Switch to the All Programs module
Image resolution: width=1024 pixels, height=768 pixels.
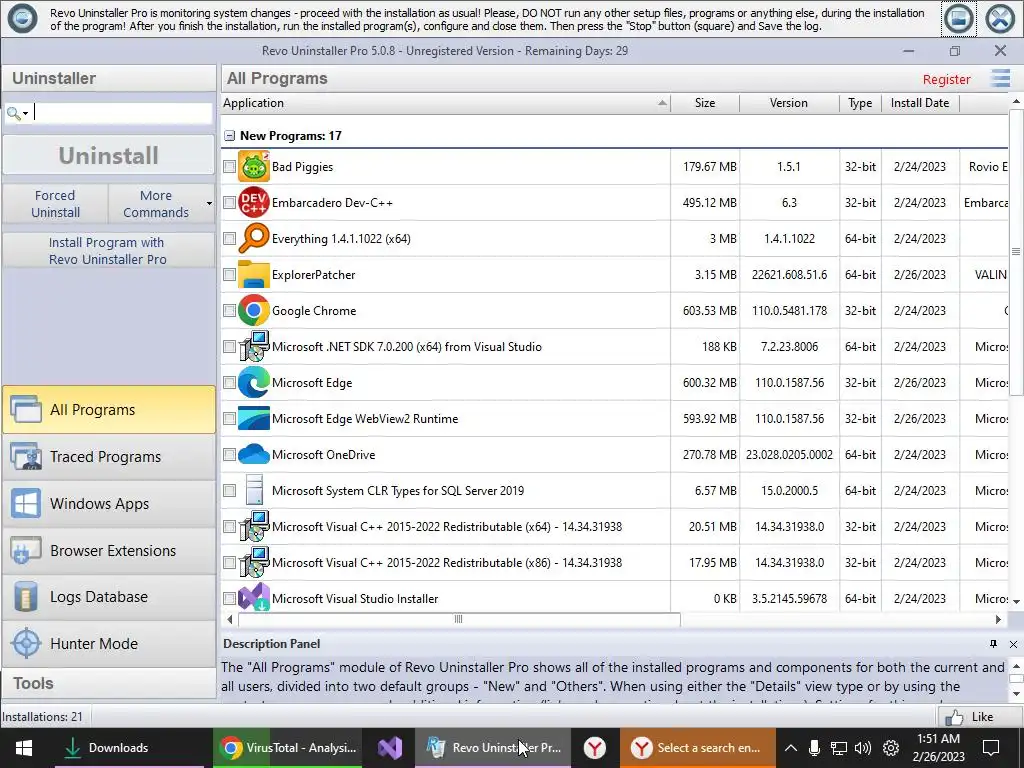point(109,409)
